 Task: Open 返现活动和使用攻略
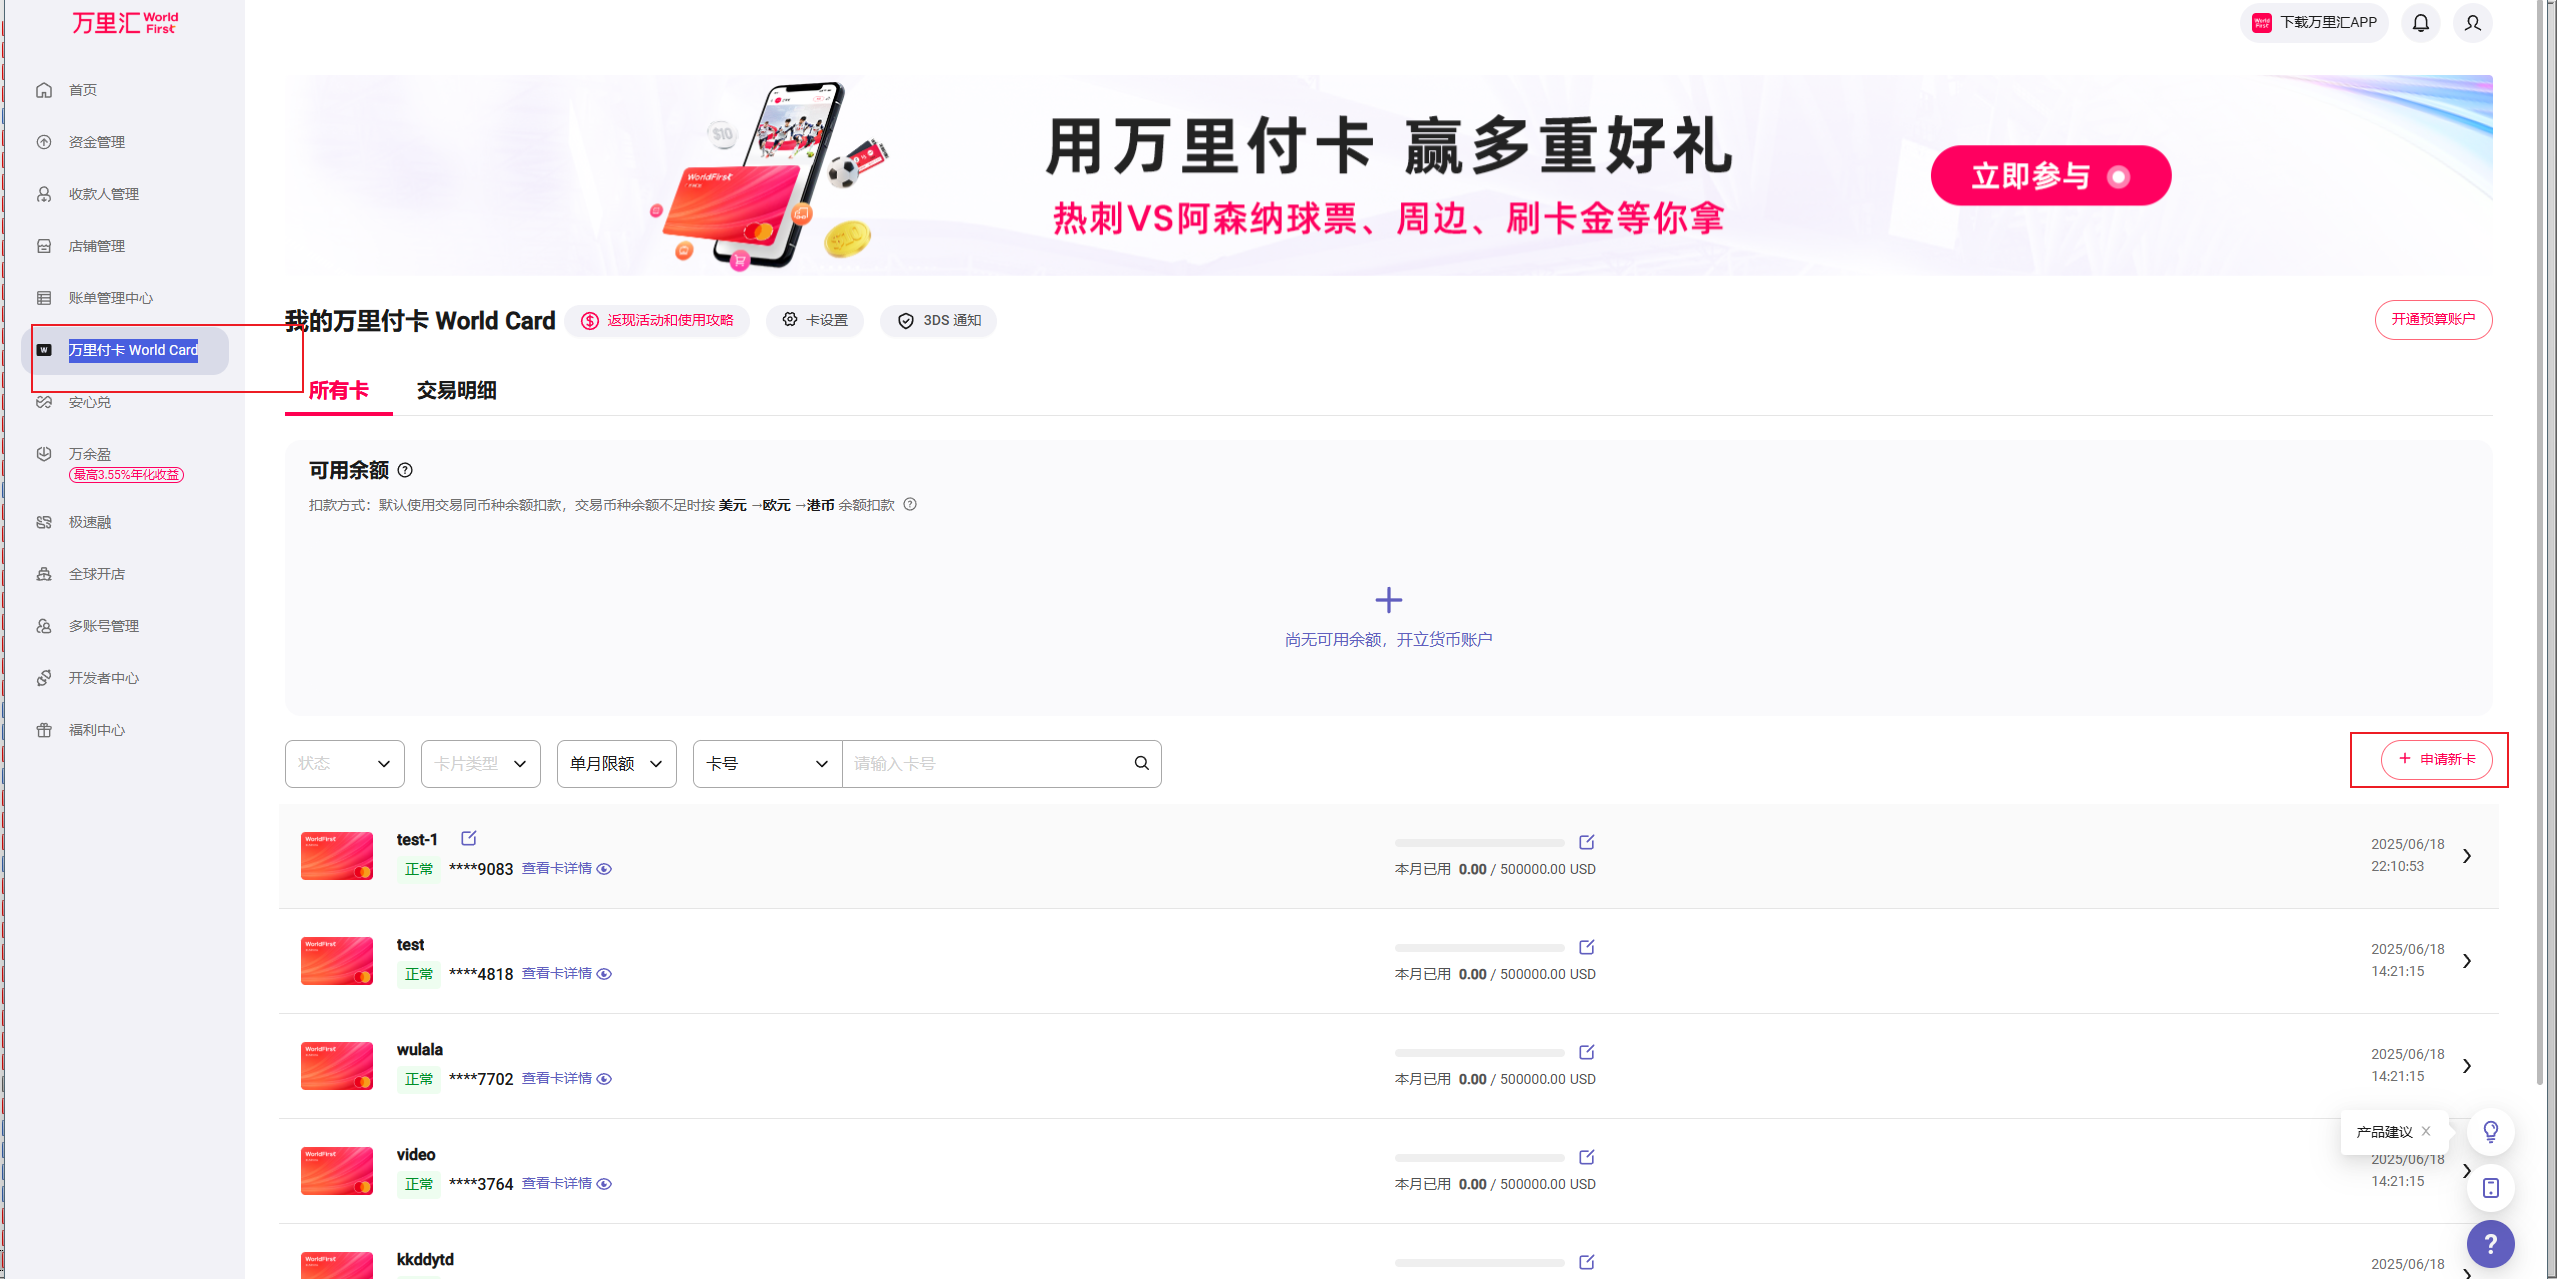point(657,321)
